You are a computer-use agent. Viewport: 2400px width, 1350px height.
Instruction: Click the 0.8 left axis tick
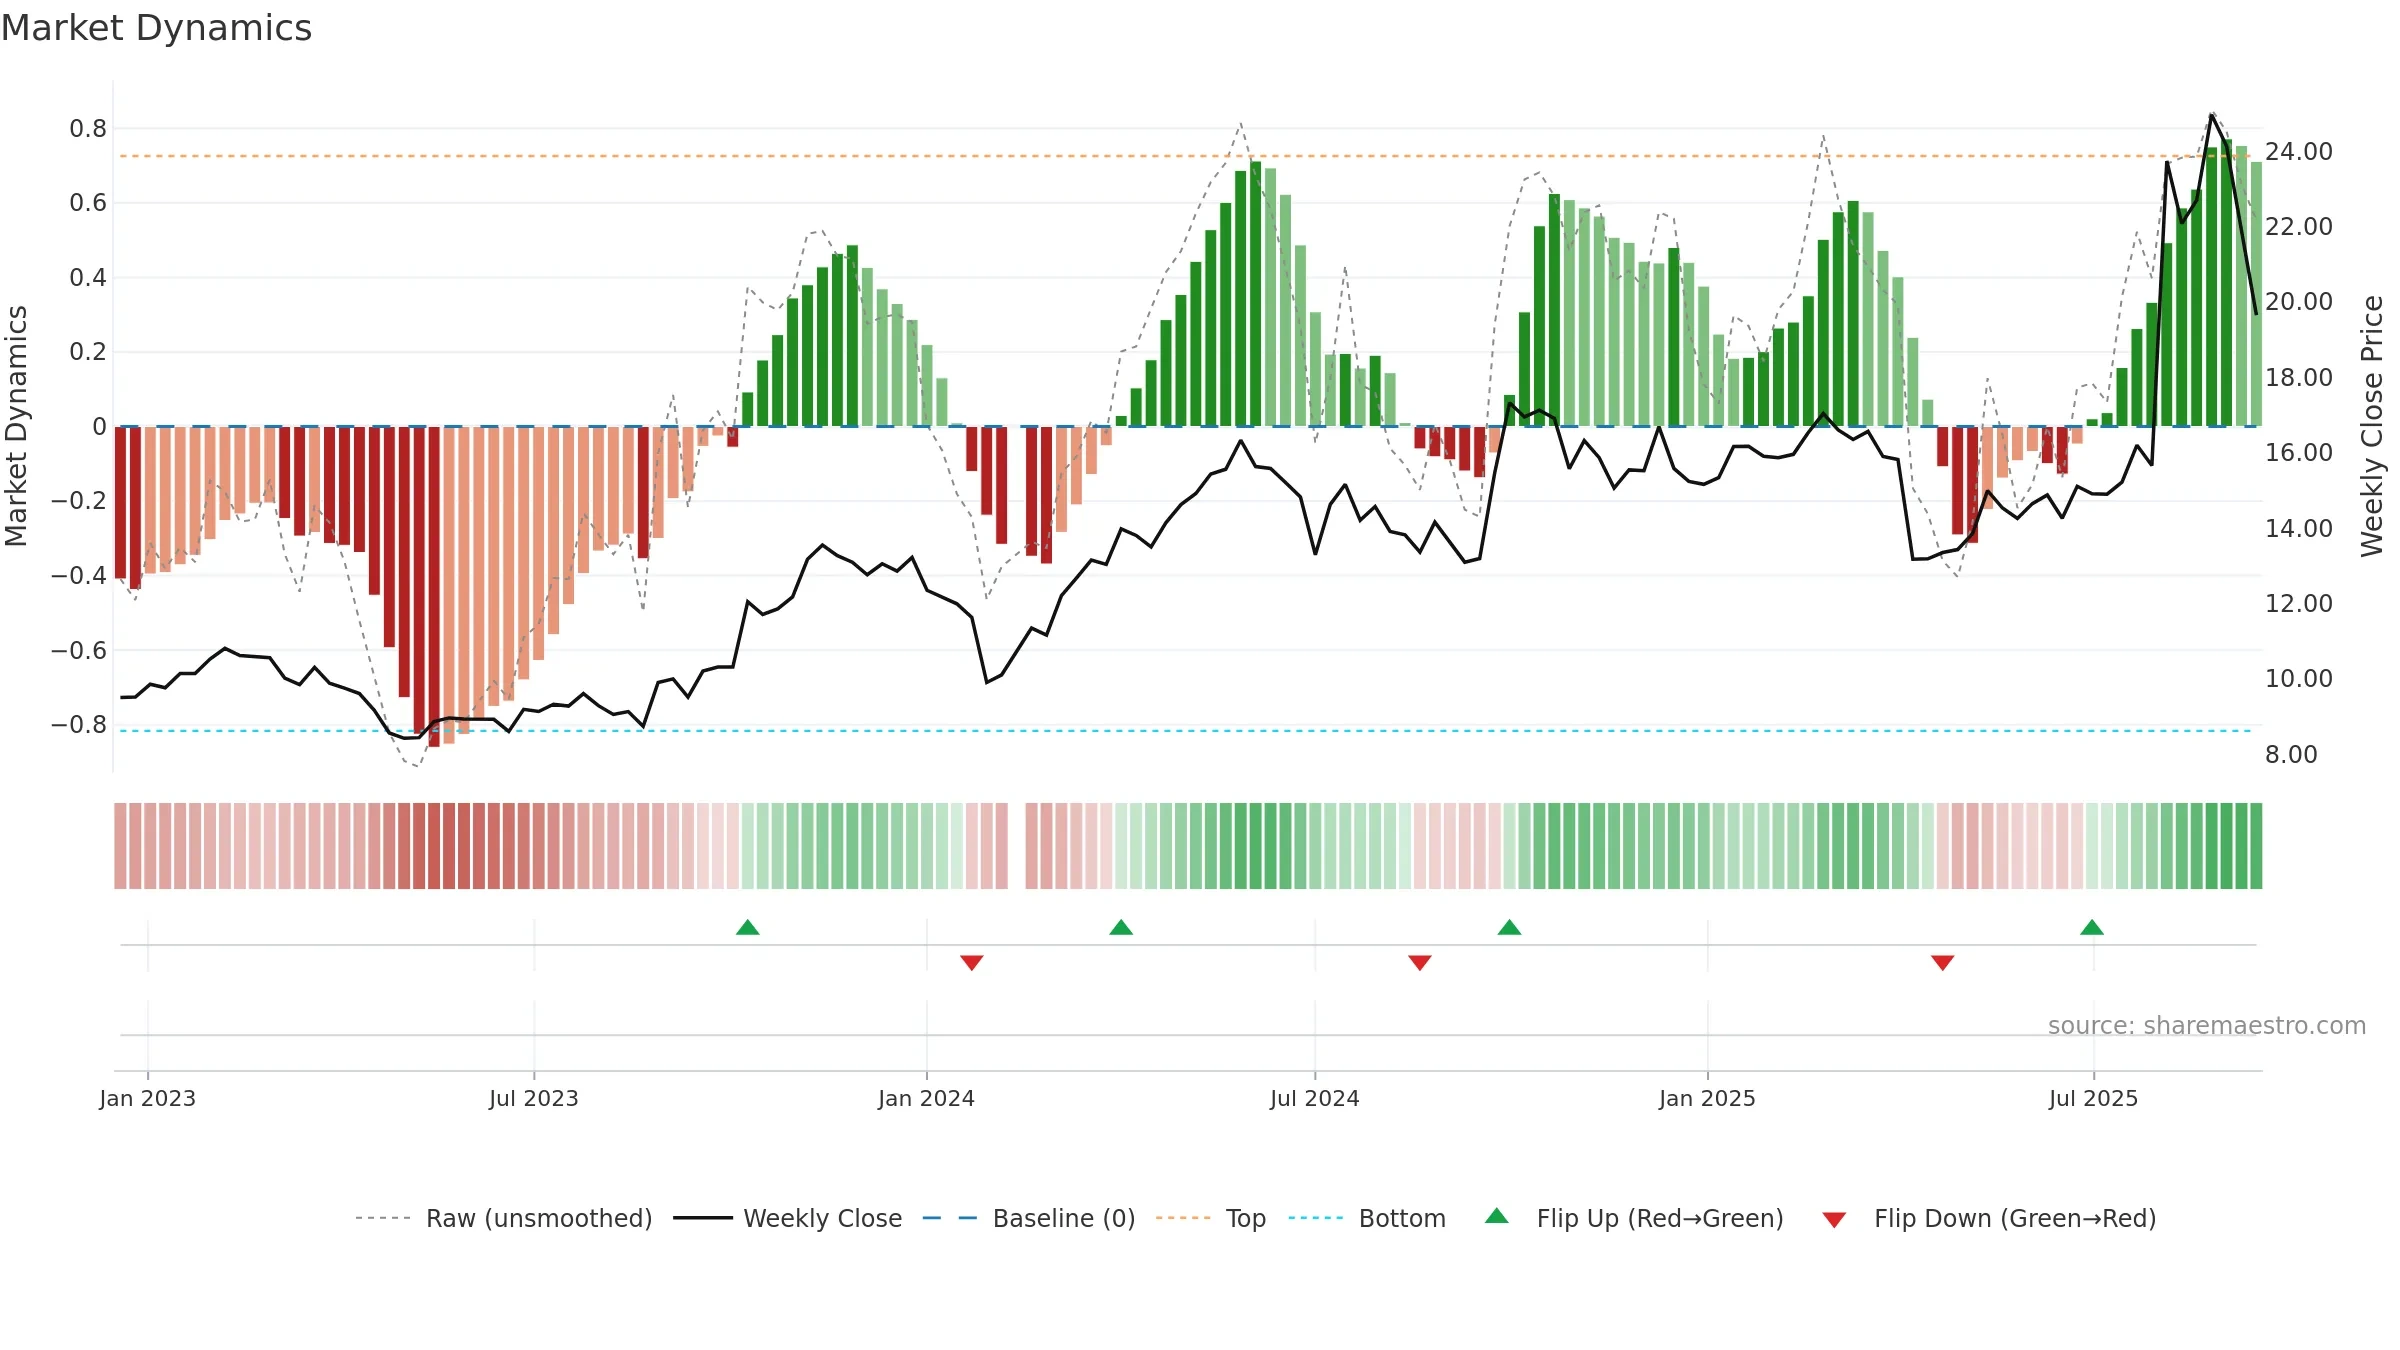click(x=88, y=128)
